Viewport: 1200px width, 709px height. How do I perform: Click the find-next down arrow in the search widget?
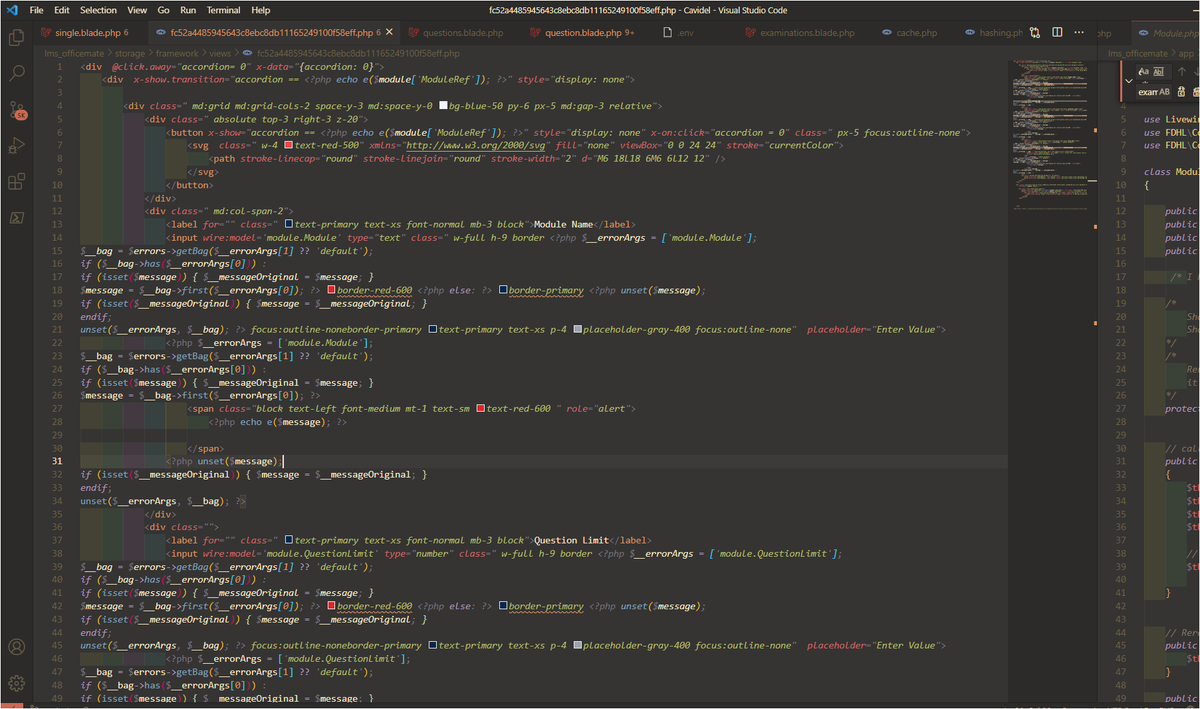point(1197,71)
